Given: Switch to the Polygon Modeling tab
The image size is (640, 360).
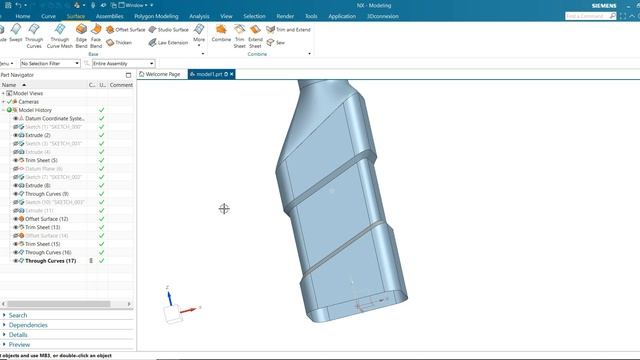Looking at the screenshot, I should coord(156,16).
